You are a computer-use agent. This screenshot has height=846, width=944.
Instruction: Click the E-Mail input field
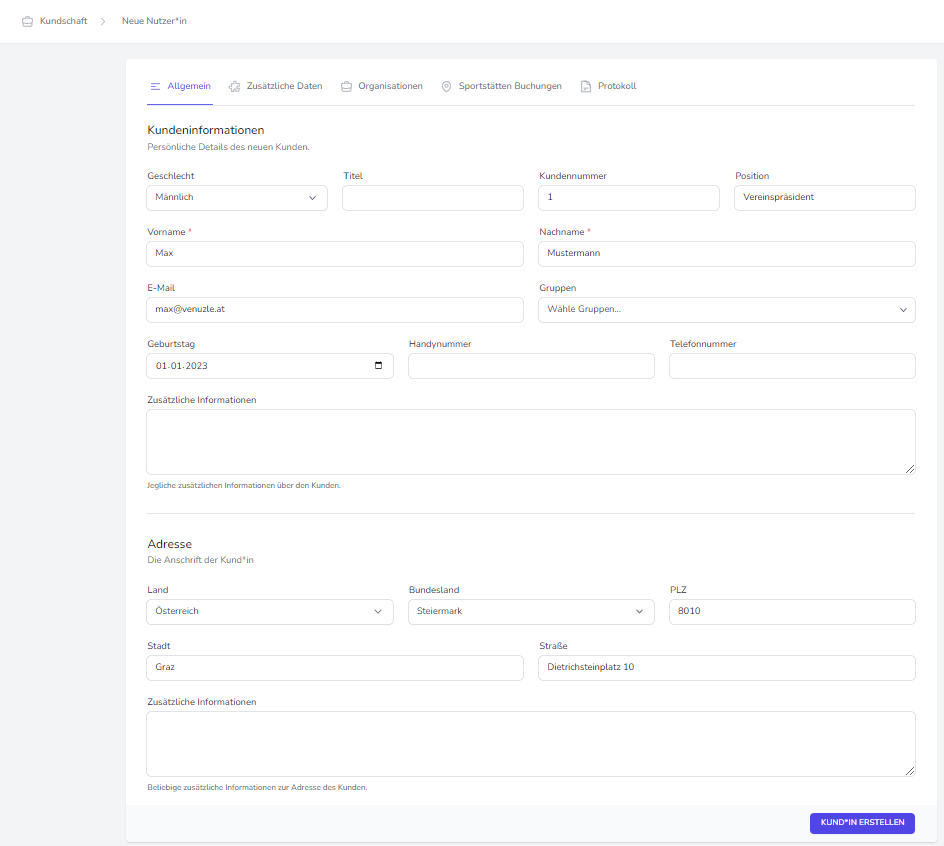click(x=335, y=310)
